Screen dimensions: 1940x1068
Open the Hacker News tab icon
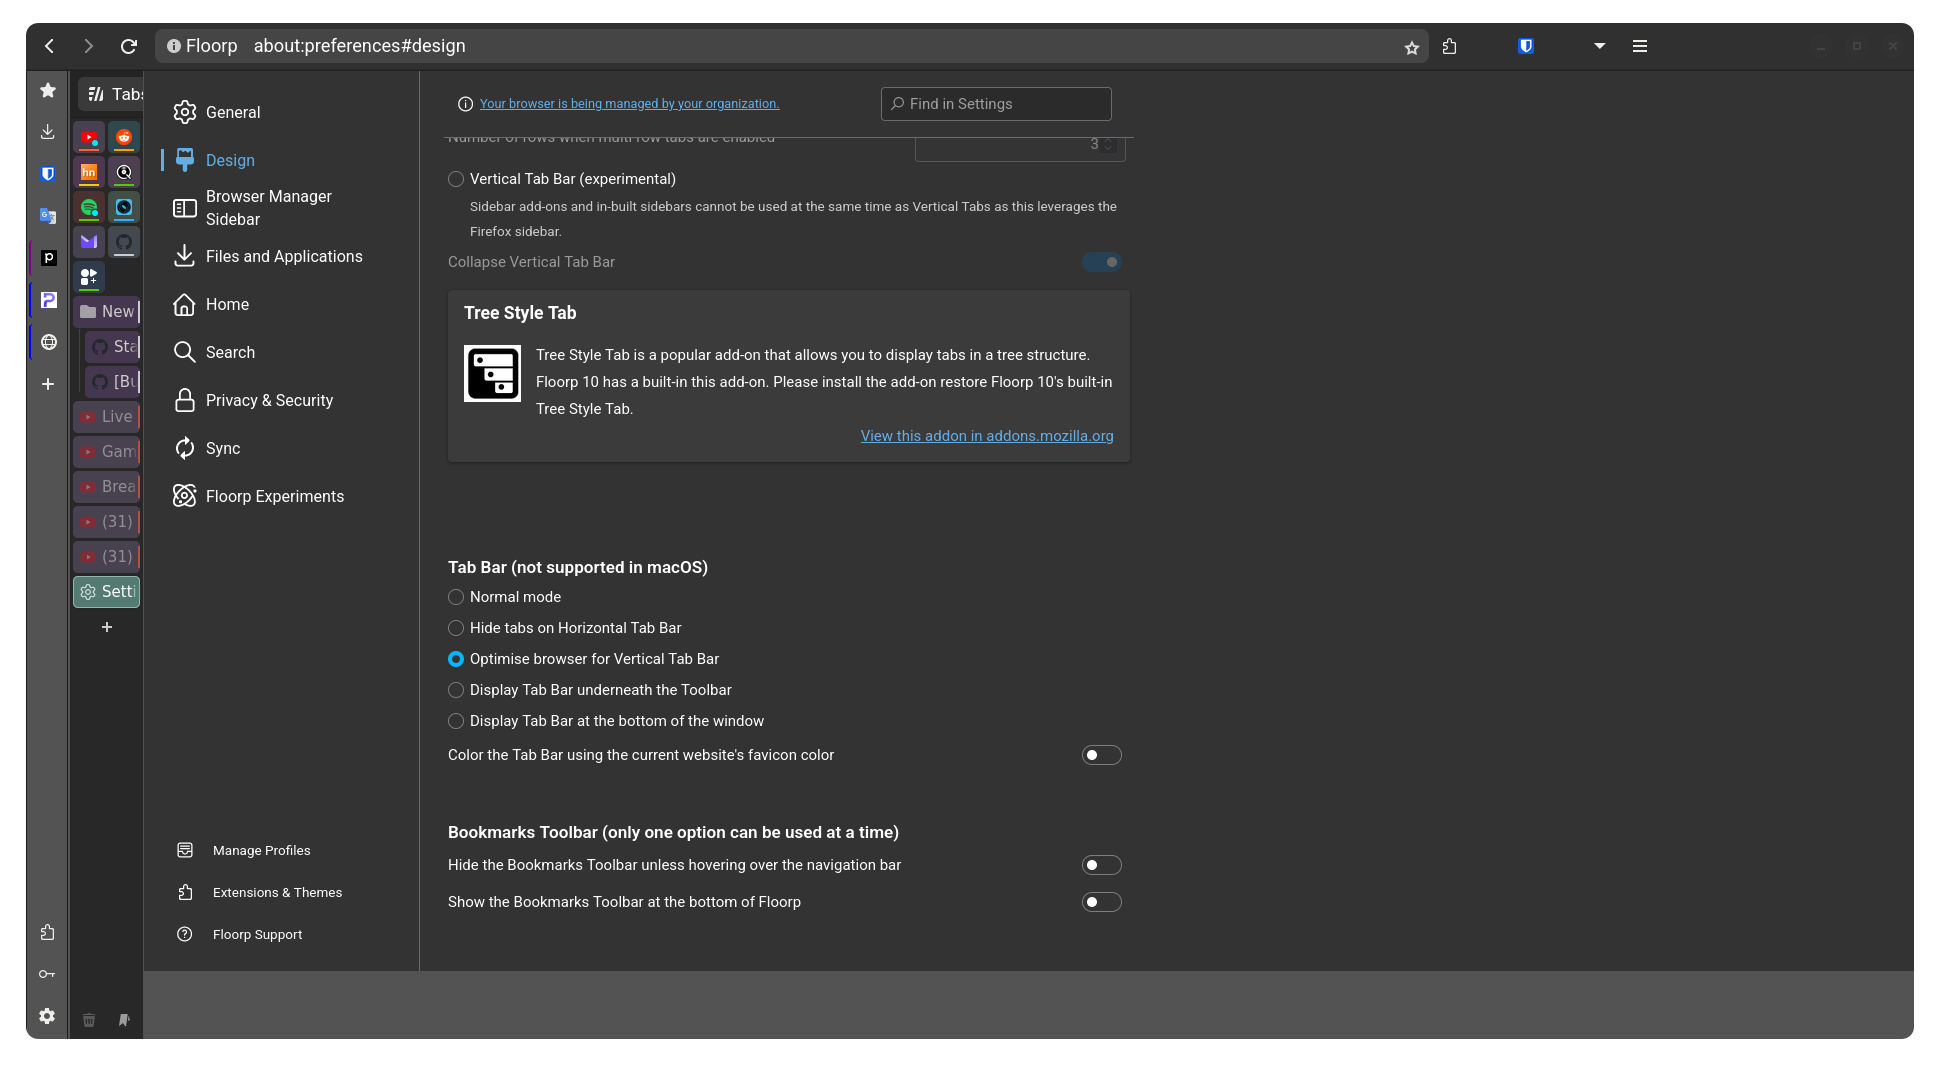point(89,172)
